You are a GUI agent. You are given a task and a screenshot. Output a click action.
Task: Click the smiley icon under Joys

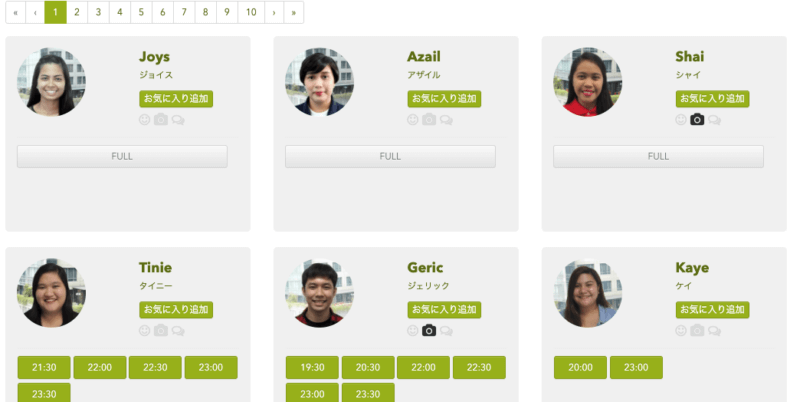click(x=144, y=120)
